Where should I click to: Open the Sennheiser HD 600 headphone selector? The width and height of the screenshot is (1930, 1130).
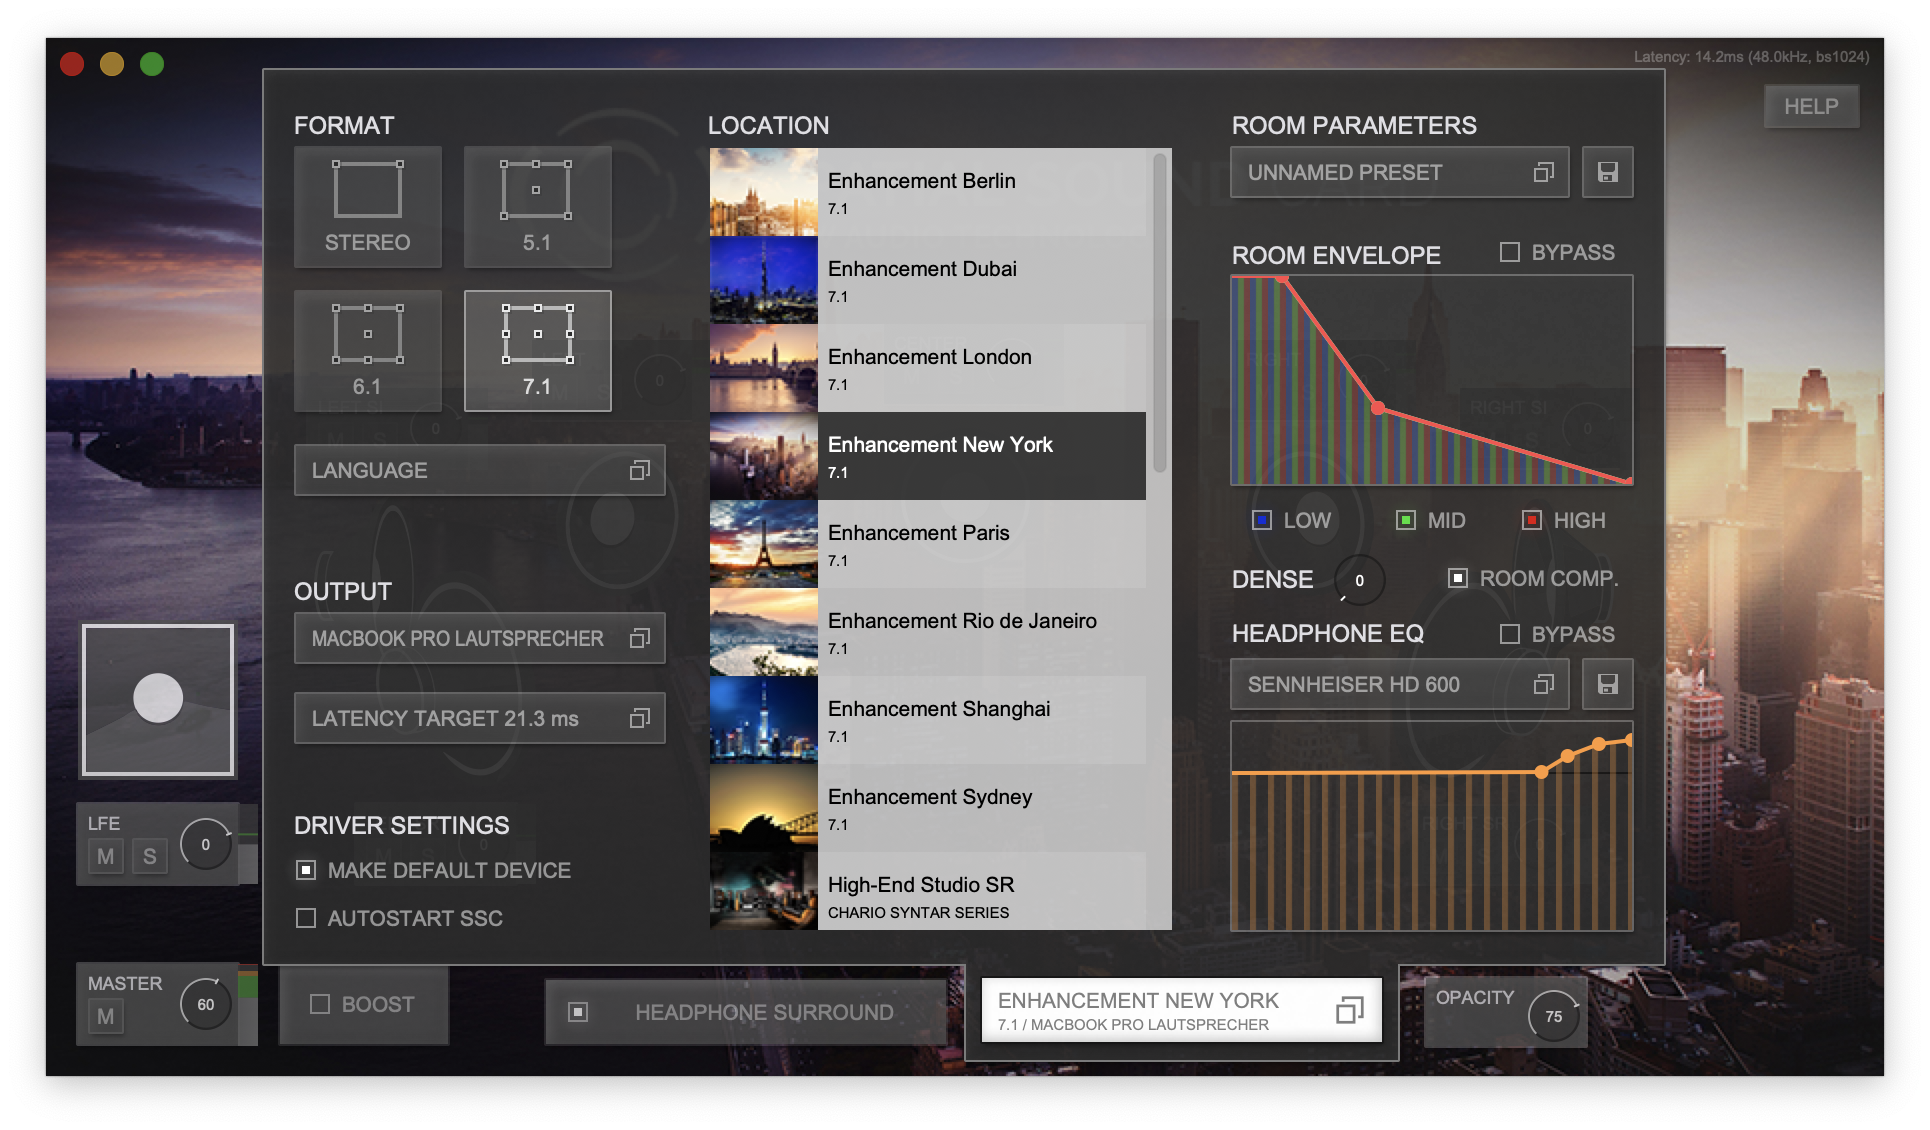click(x=1398, y=684)
